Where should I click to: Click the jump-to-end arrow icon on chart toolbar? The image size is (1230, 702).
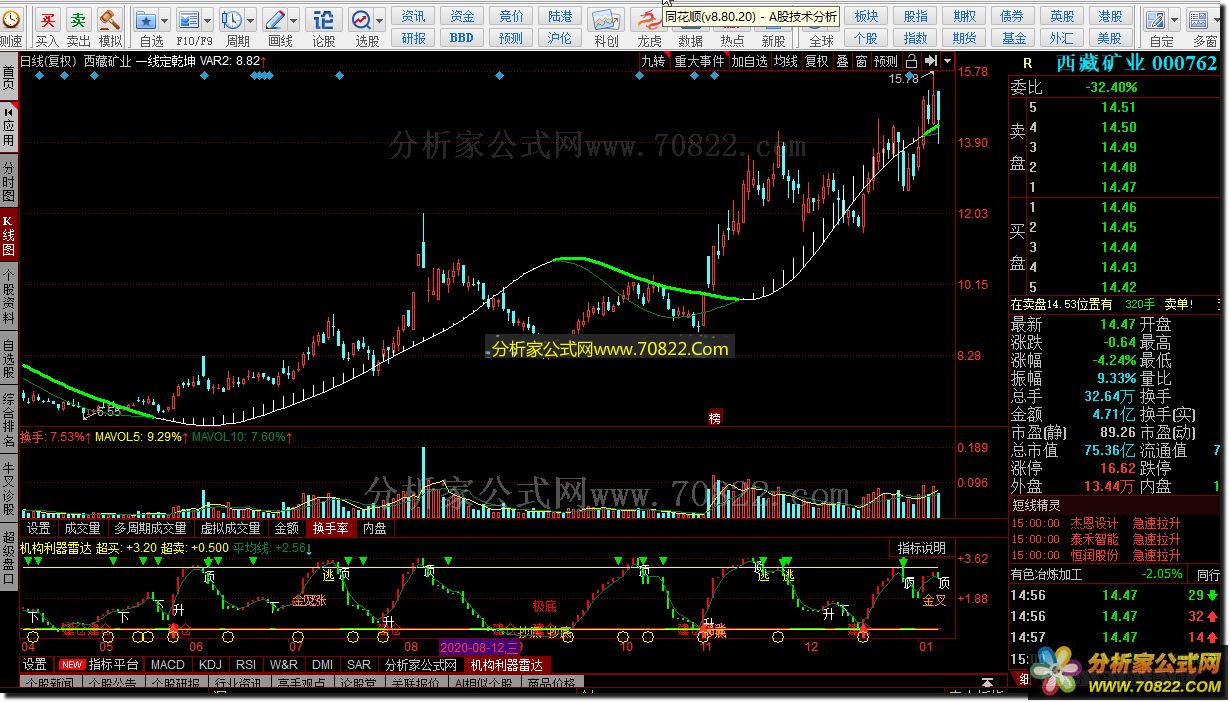point(930,61)
